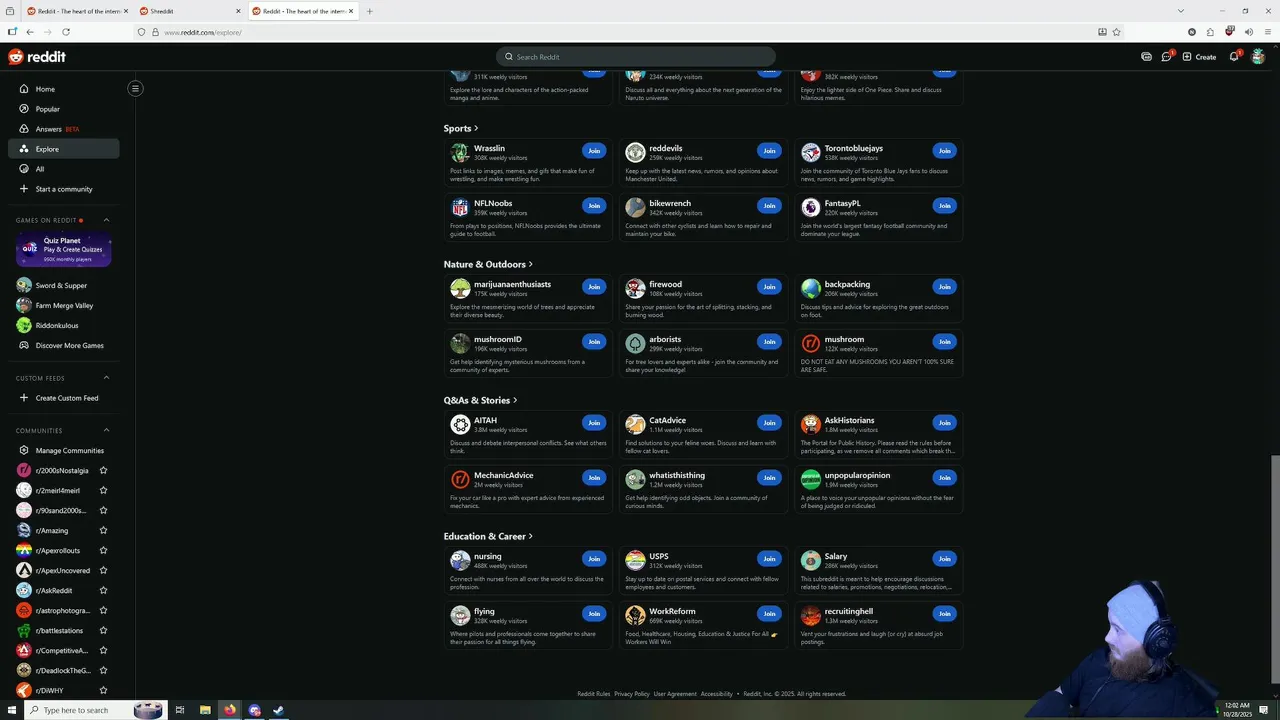Click the Riddonkulous game icon
The width and height of the screenshot is (1280, 720).
tap(24, 325)
